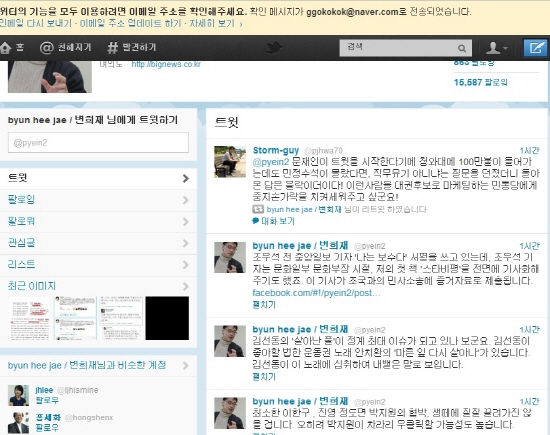The width and height of the screenshot is (550, 435).
Task: Follow the jhlee account
Action: [47, 400]
